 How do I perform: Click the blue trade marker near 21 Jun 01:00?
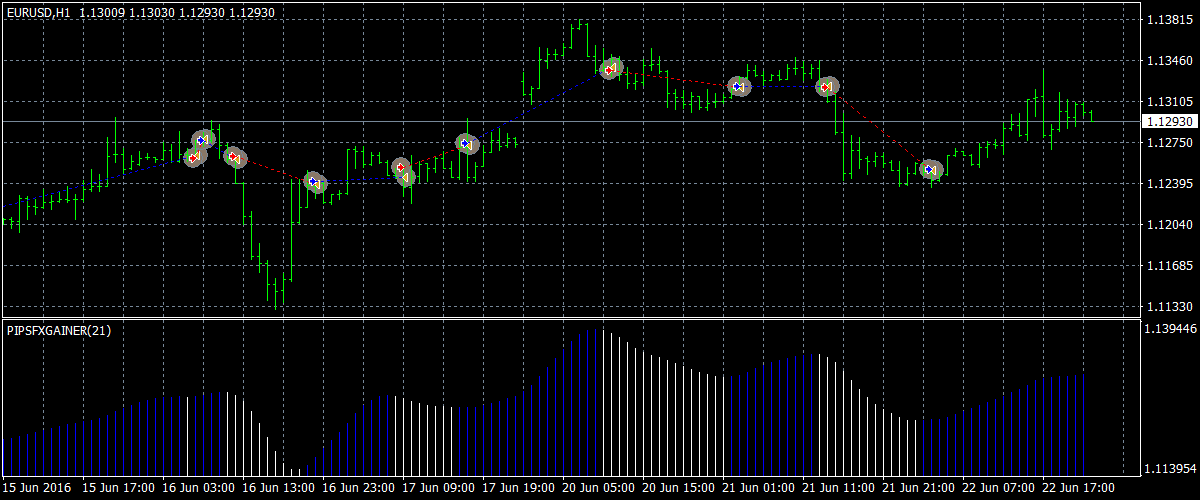739,87
